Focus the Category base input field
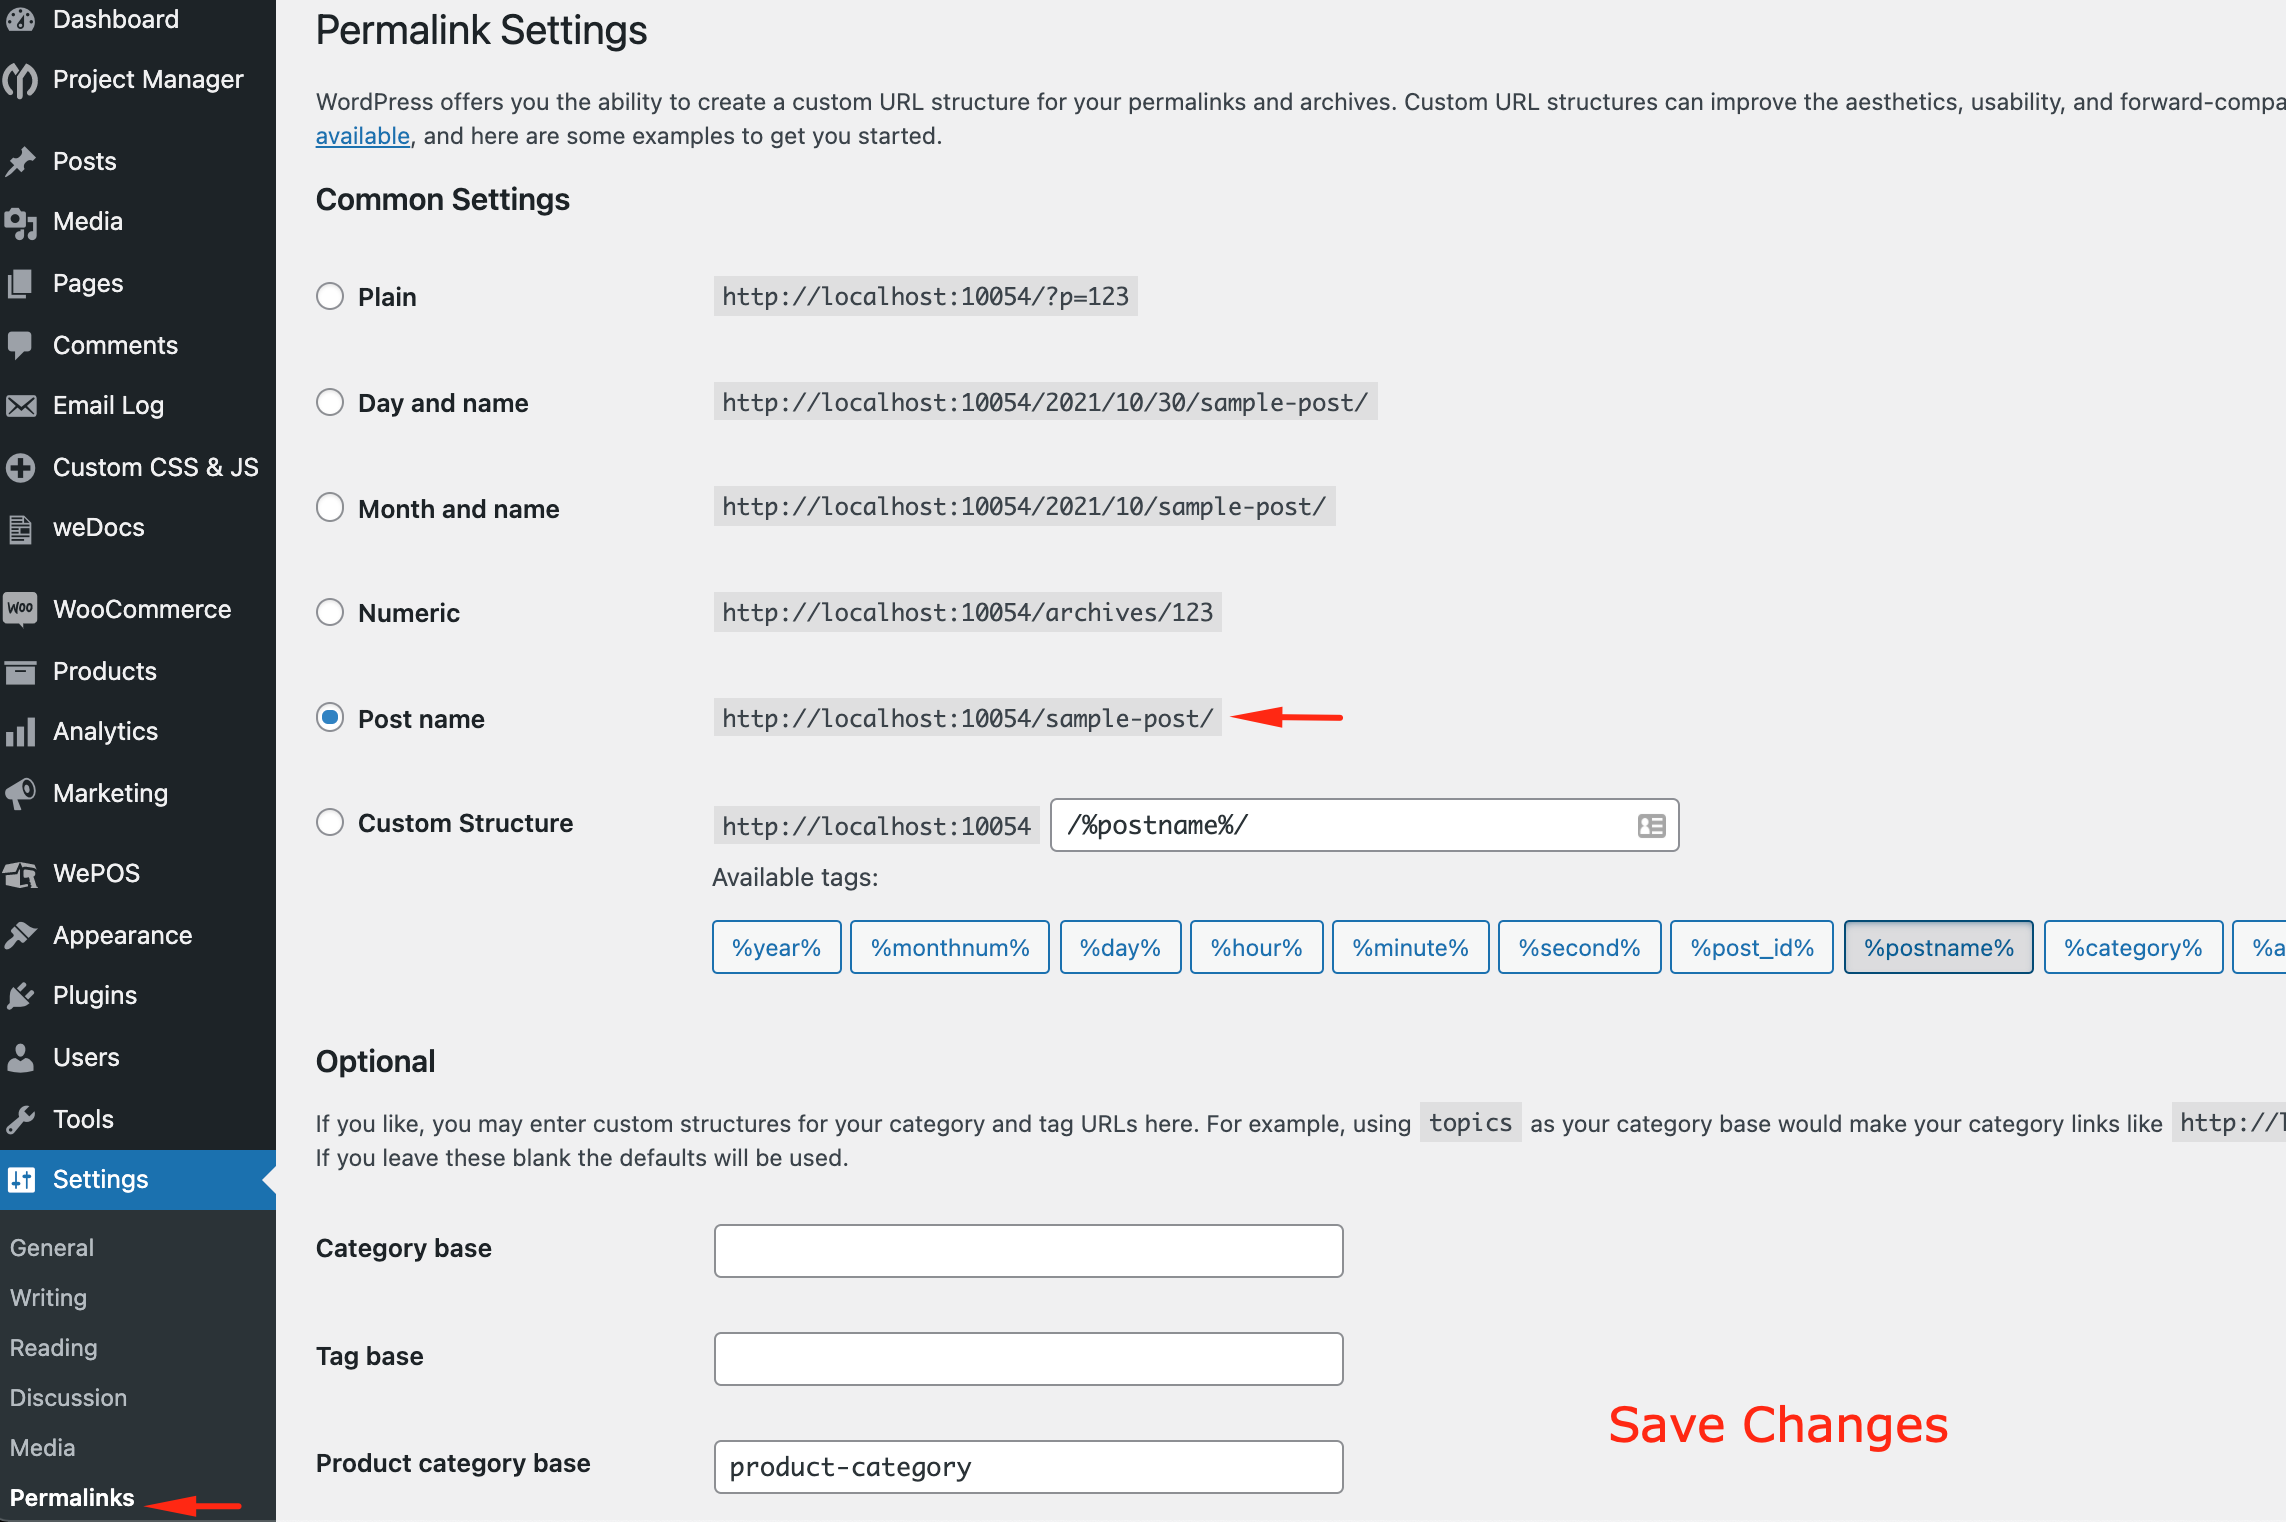The height and width of the screenshot is (1522, 2286). click(x=1028, y=1251)
